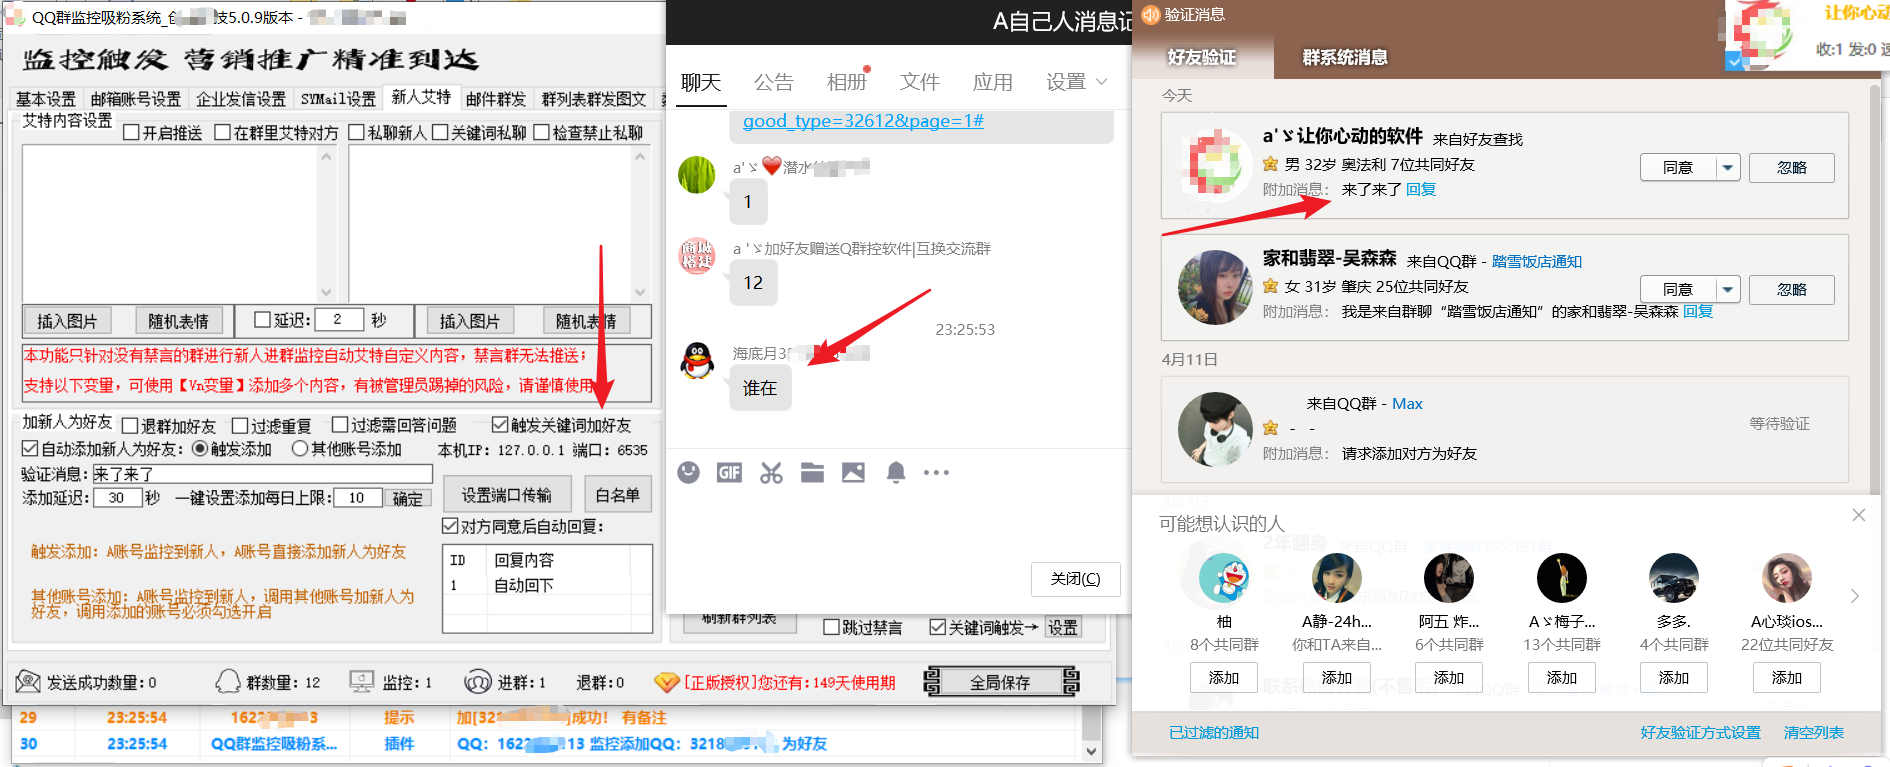Click the monitor icon beside 监控: 1
Viewport: 1890px width, 767px height.
pyautogui.click(x=362, y=682)
